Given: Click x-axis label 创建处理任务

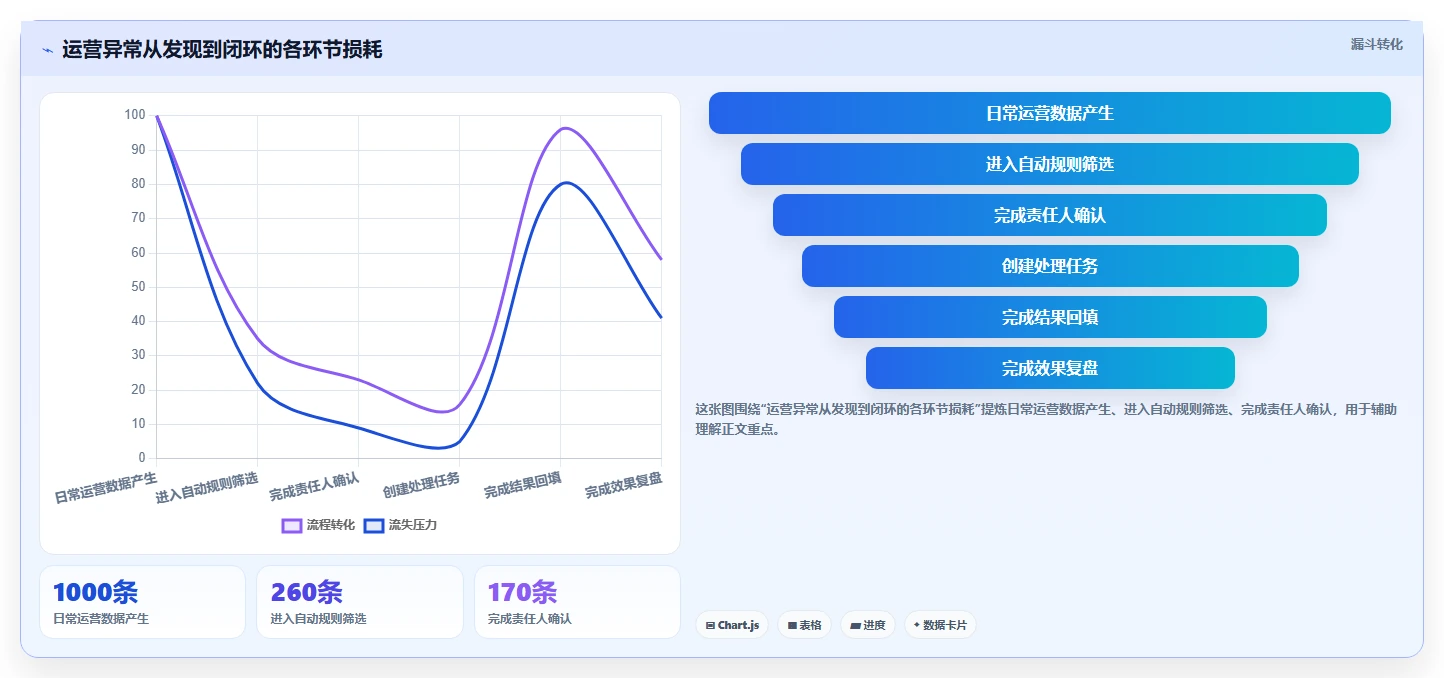Looking at the screenshot, I should tap(421, 485).
